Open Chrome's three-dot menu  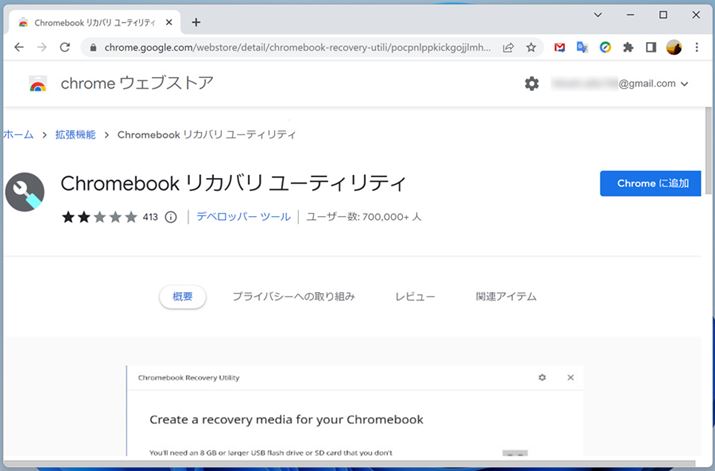tap(697, 47)
